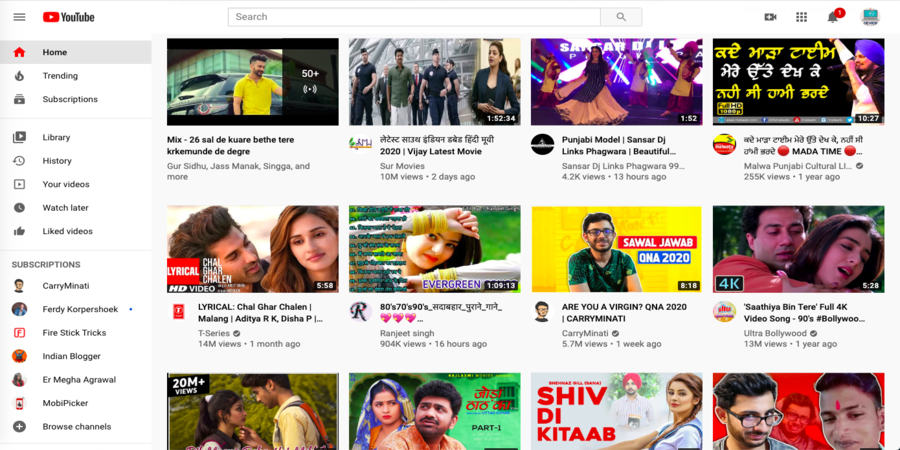This screenshot has width=900, height=450.
Task: Open the YouTube apps grid icon
Action: [801, 17]
